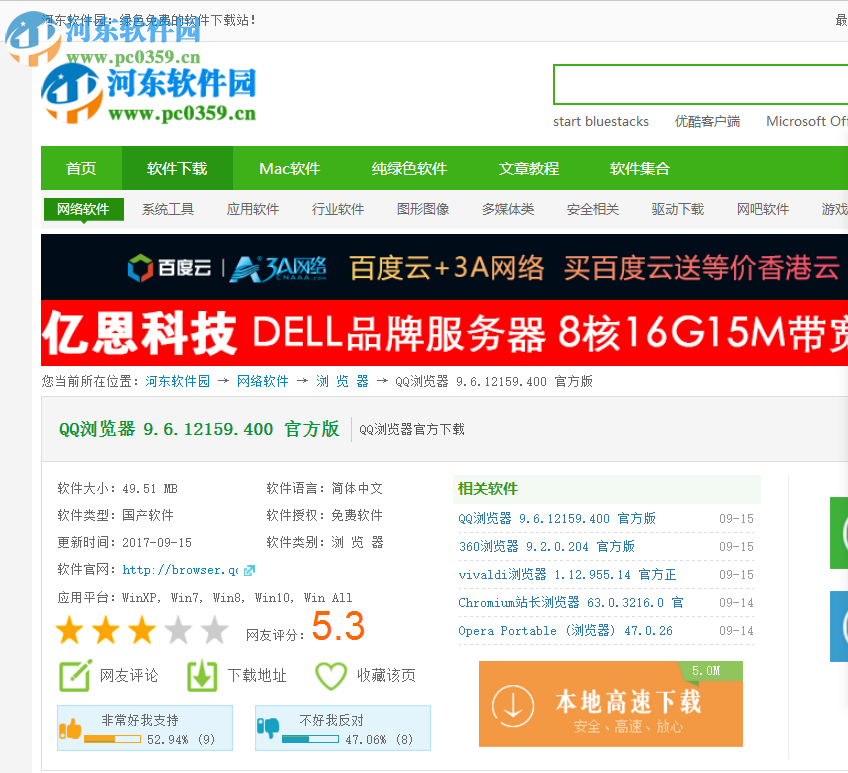Favorite the page with the heart icon
The width and height of the screenshot is (848, 773).
tap(330, 675)
